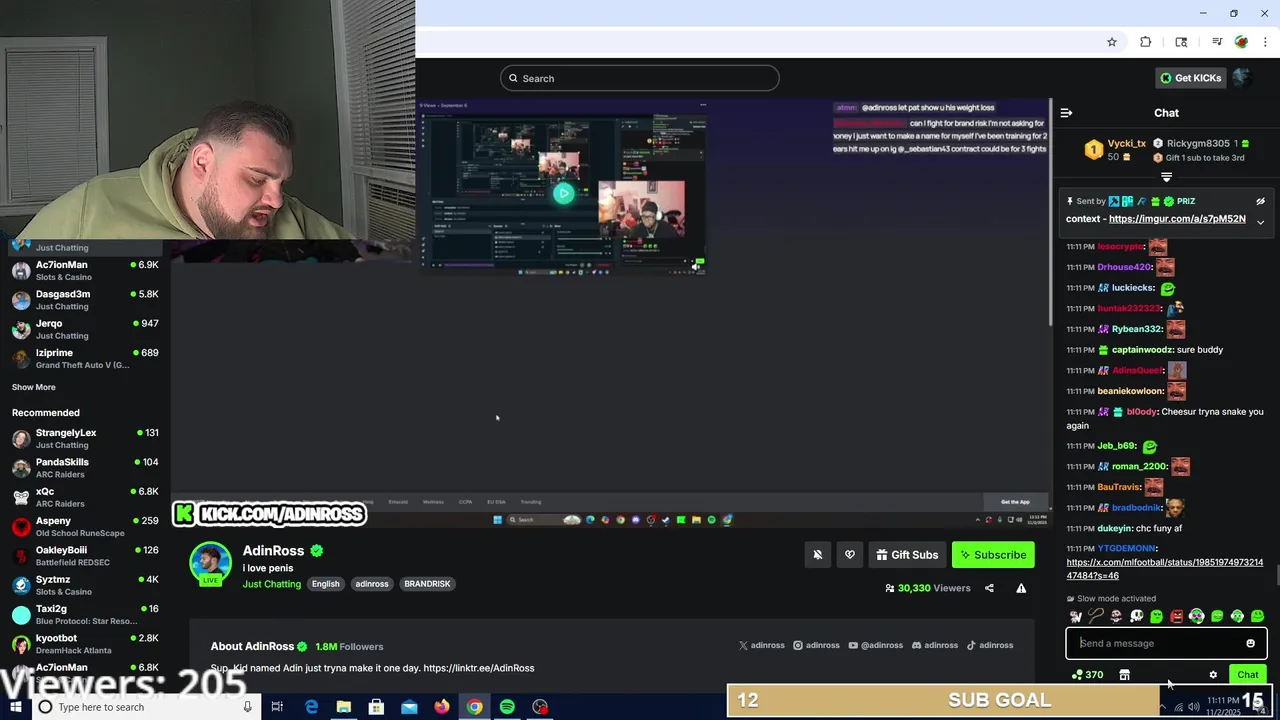Open Jerqo channel in sidebar
The width and height of the screenshot is (1280, 720).
[85, 329]
